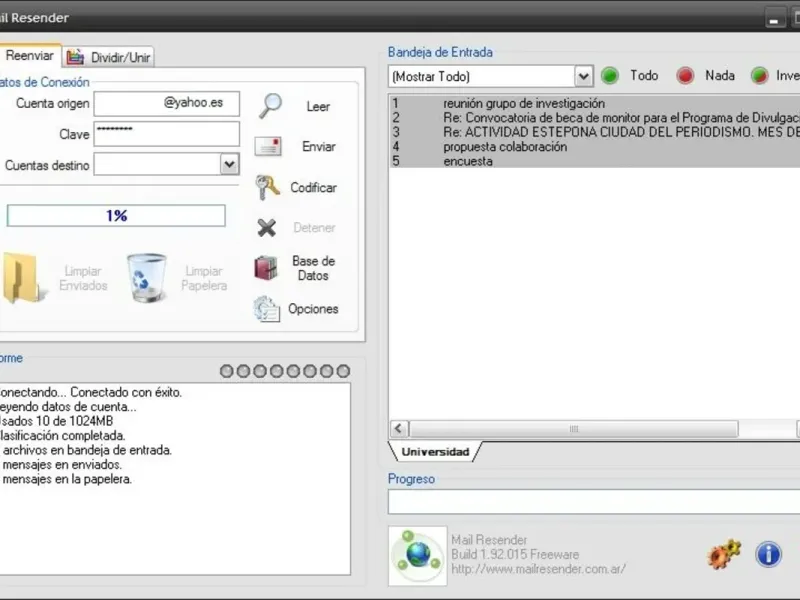Open the mailresender.com.ar link
This screenshot has width=800, height=600.
538,569
